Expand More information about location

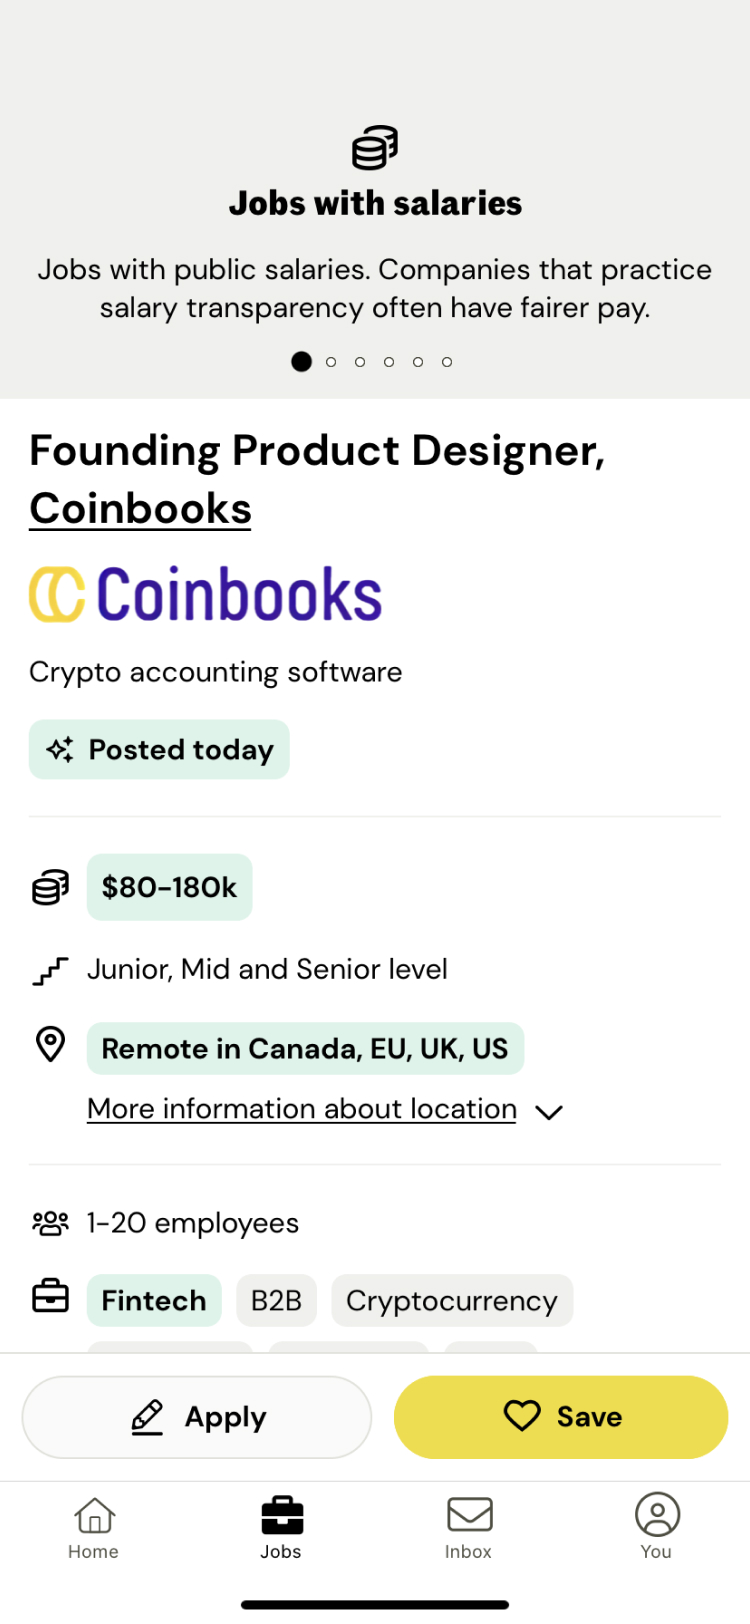point(301,1109)
